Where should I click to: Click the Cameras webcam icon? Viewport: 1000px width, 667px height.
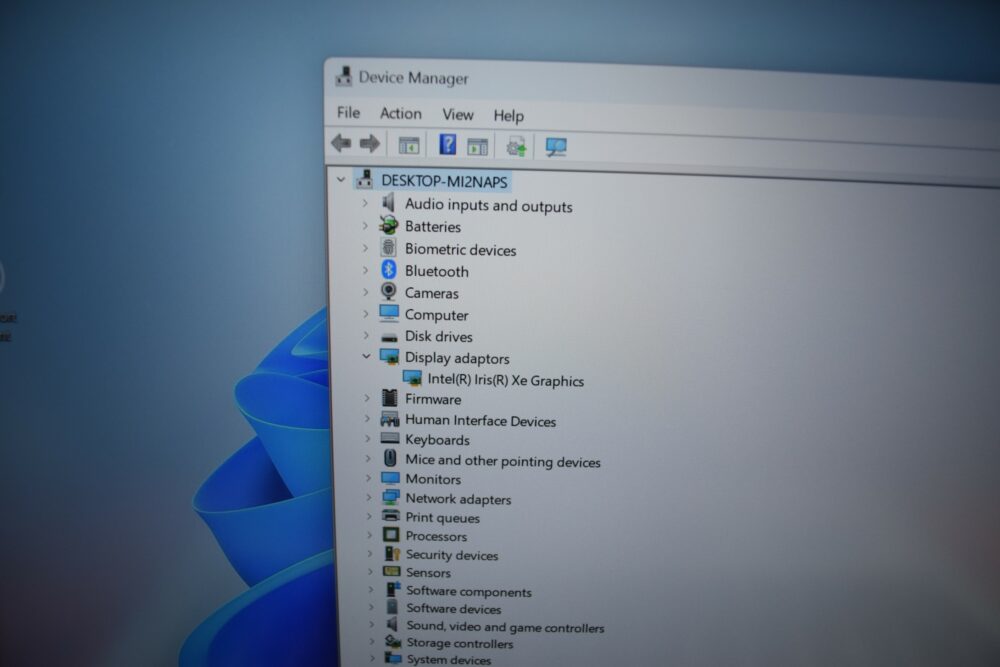pos(388,291)
